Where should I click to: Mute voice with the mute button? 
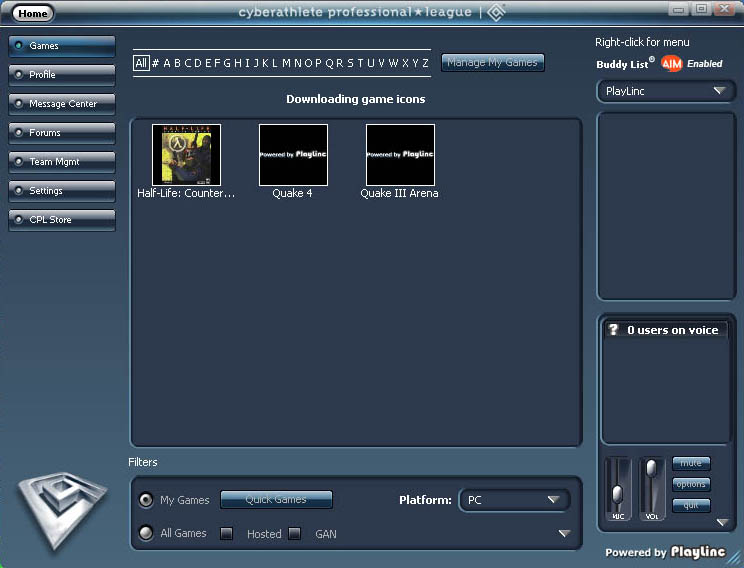[x=691, y=463]
